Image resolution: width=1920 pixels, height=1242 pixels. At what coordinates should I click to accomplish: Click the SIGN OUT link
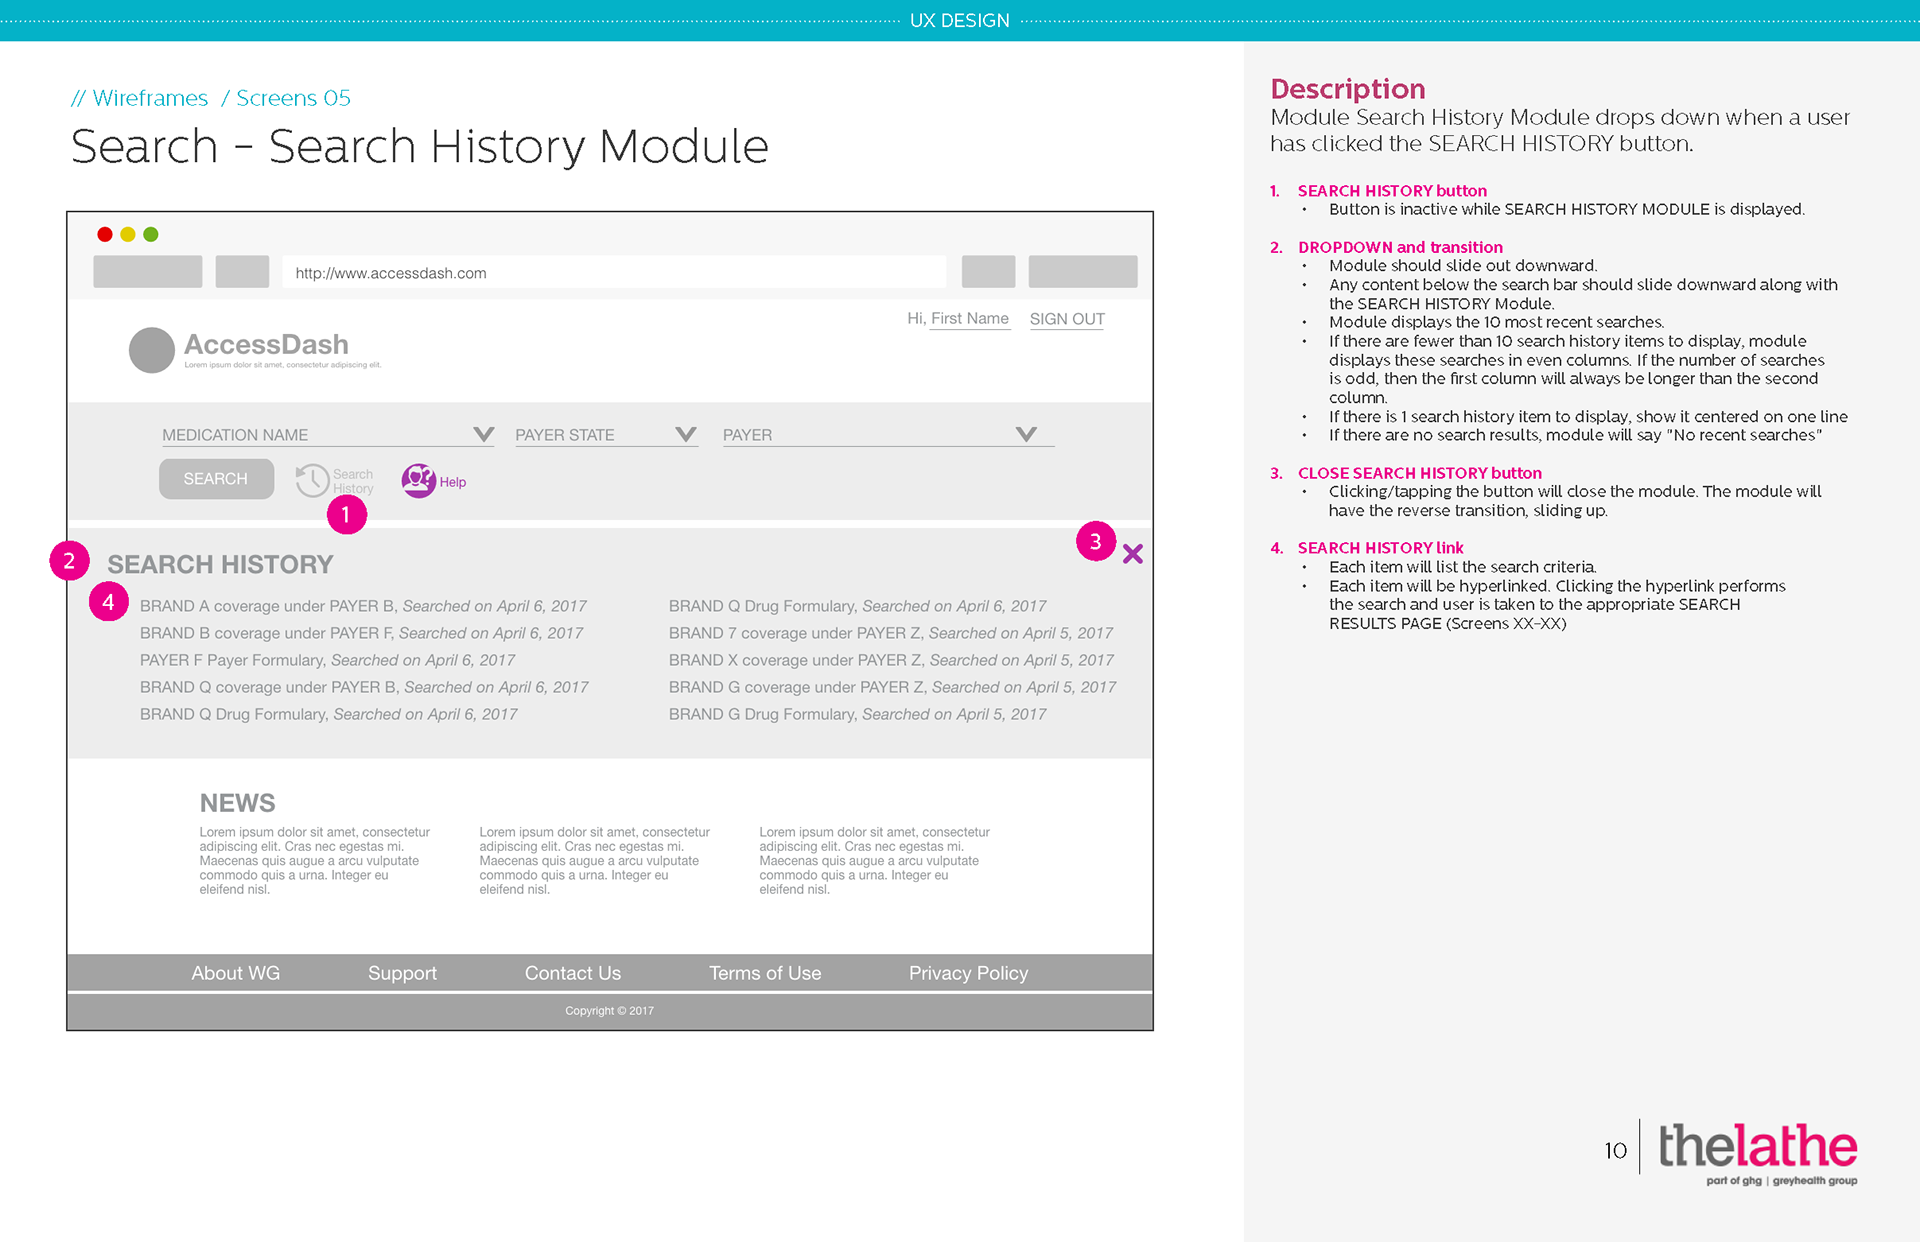(1066, 319)
